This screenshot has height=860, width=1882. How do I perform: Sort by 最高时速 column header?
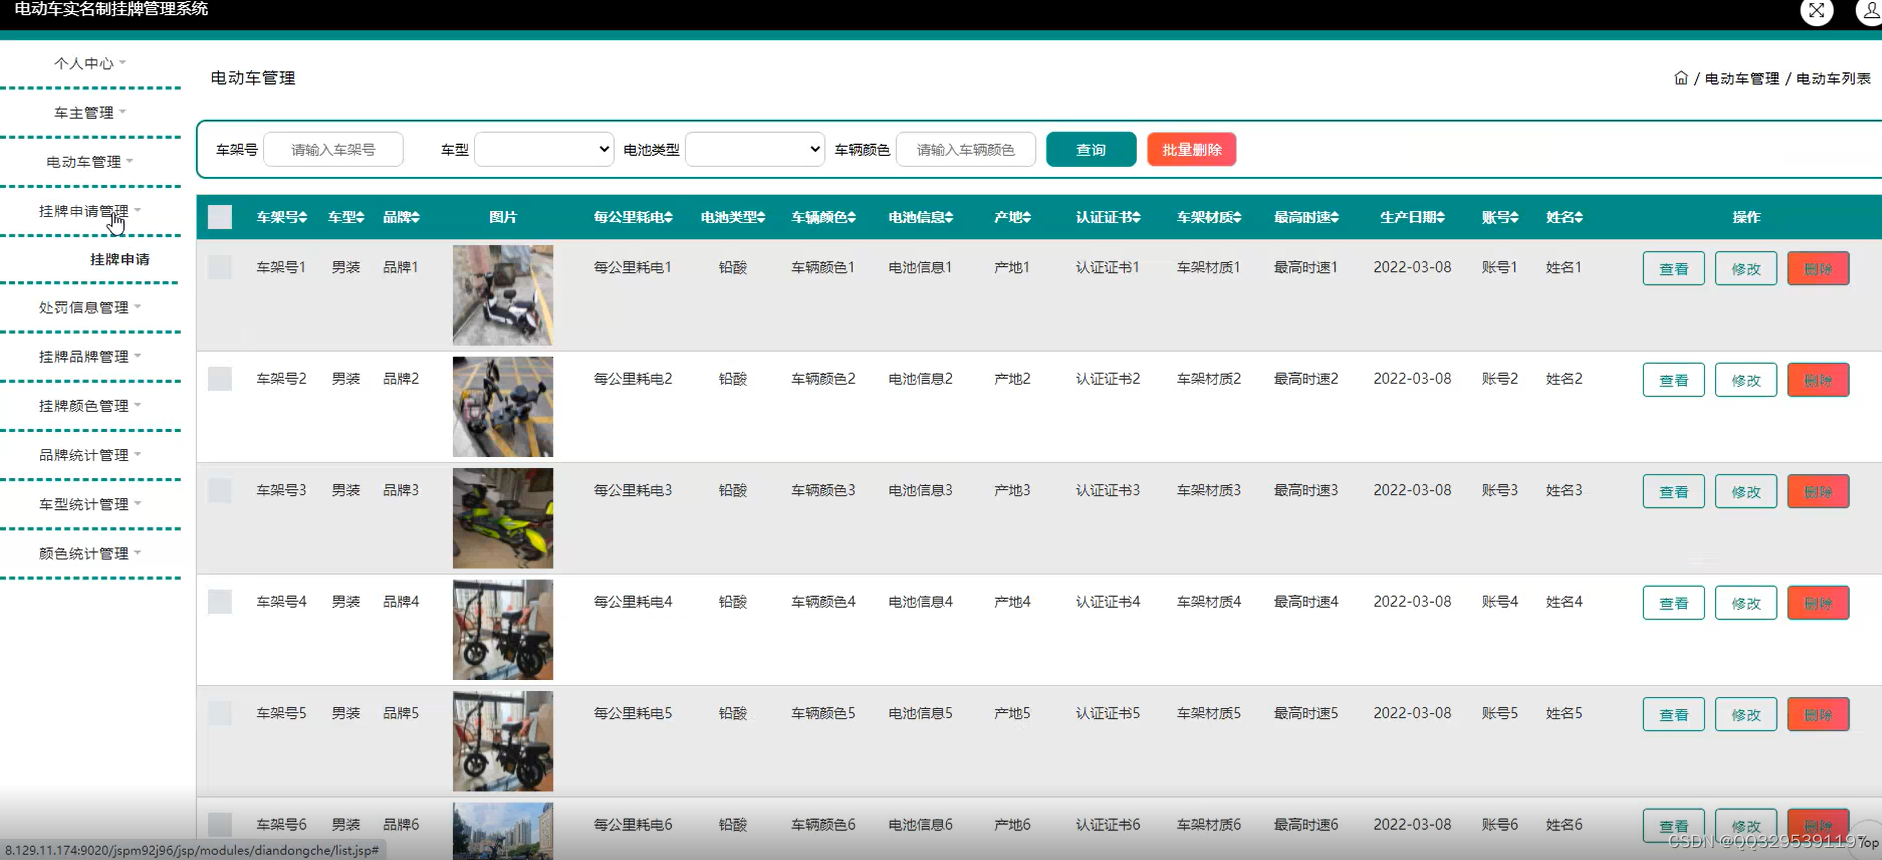click(1306, 217)
